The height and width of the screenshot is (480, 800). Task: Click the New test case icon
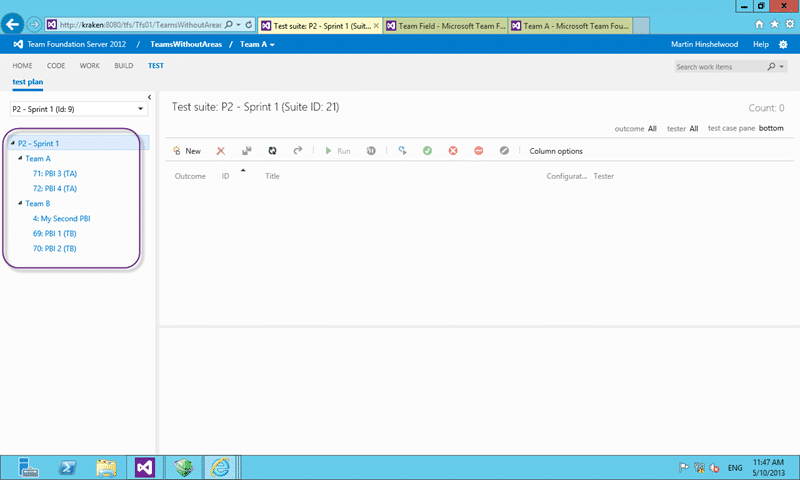coord(177,150)
